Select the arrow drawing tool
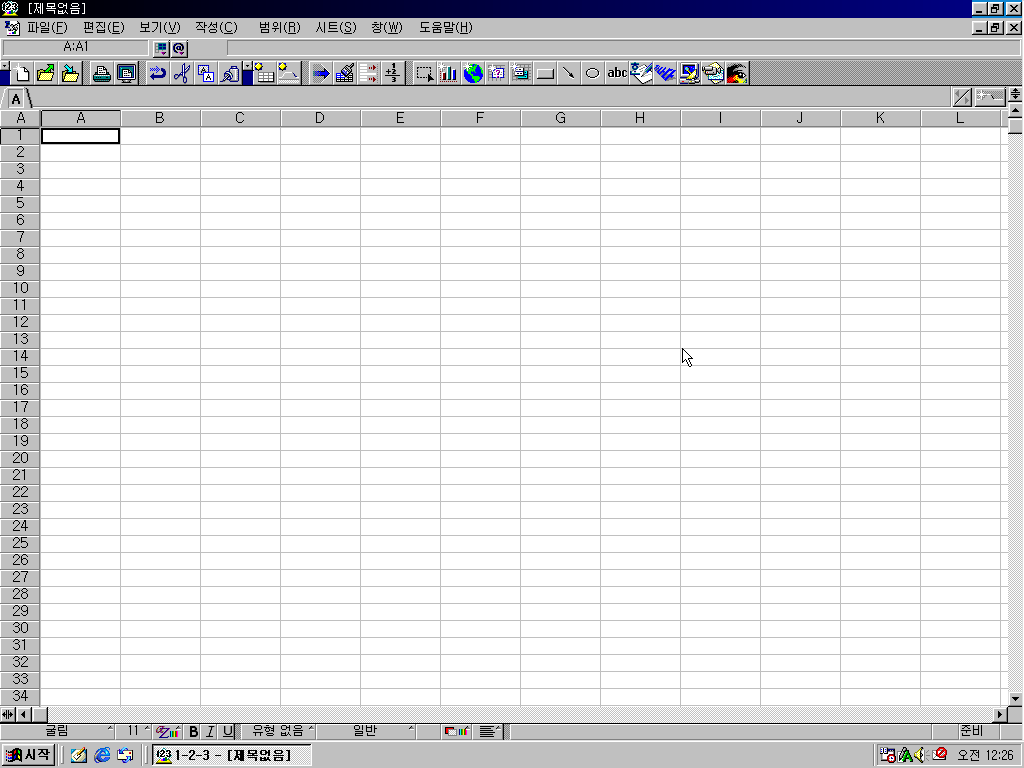 pos(569,73)
